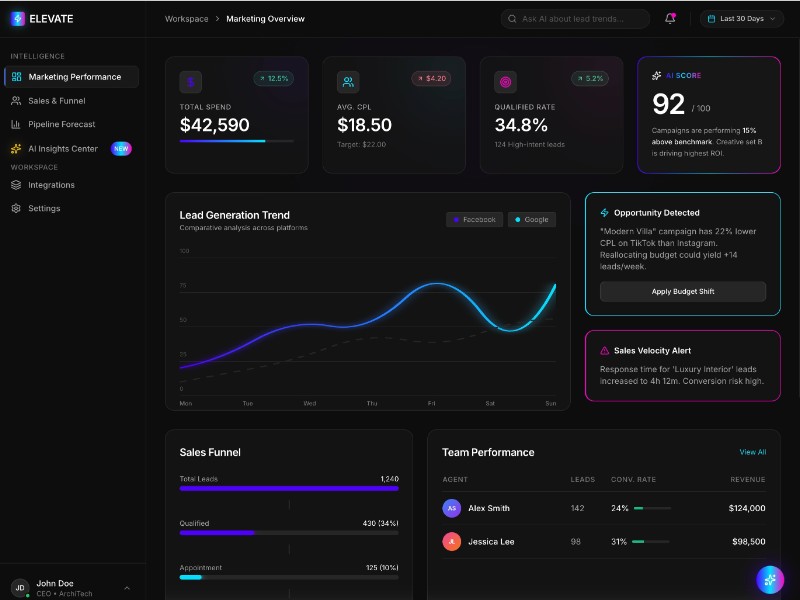This screenshot has height=600, width=800.
Task: Open the Last 30 Days date dropdown
Action: click(x=741, y=18)
